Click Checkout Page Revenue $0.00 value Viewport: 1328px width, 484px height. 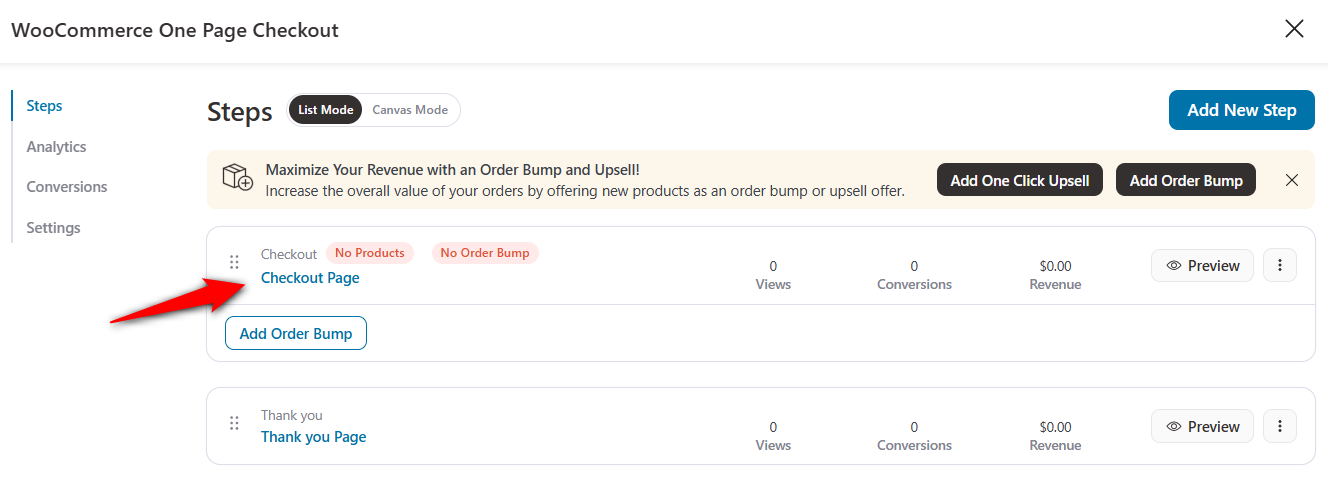tap(1055, 266)
